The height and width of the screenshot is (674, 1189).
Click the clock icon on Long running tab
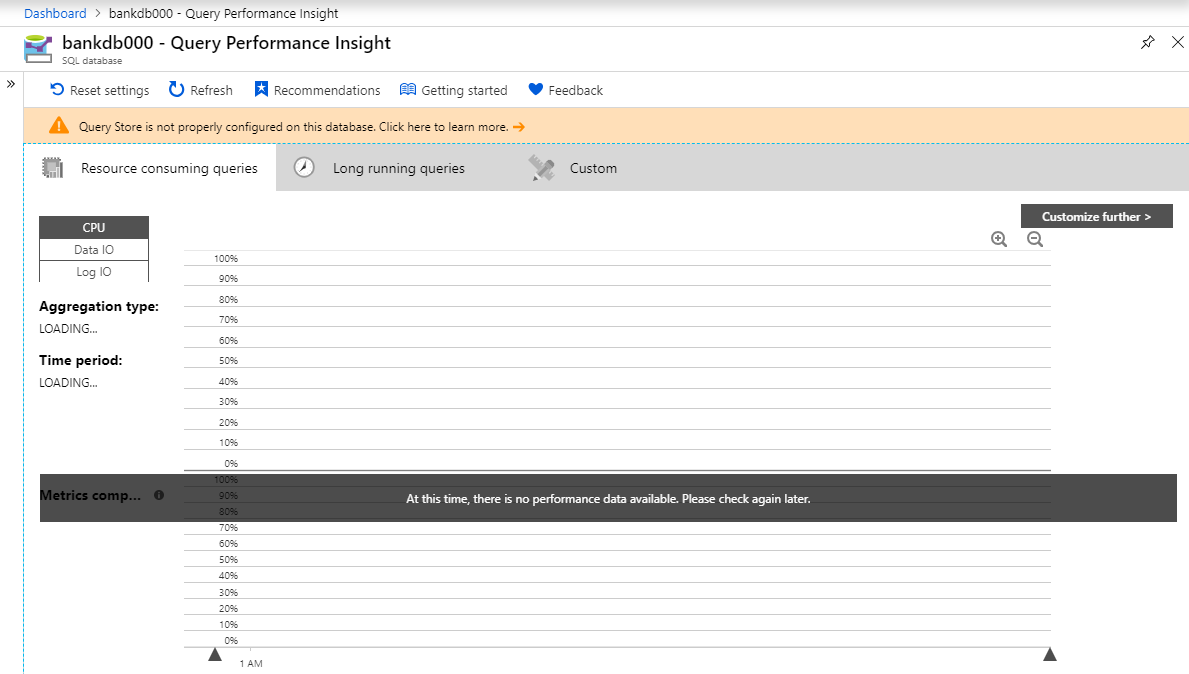[304, 168]
